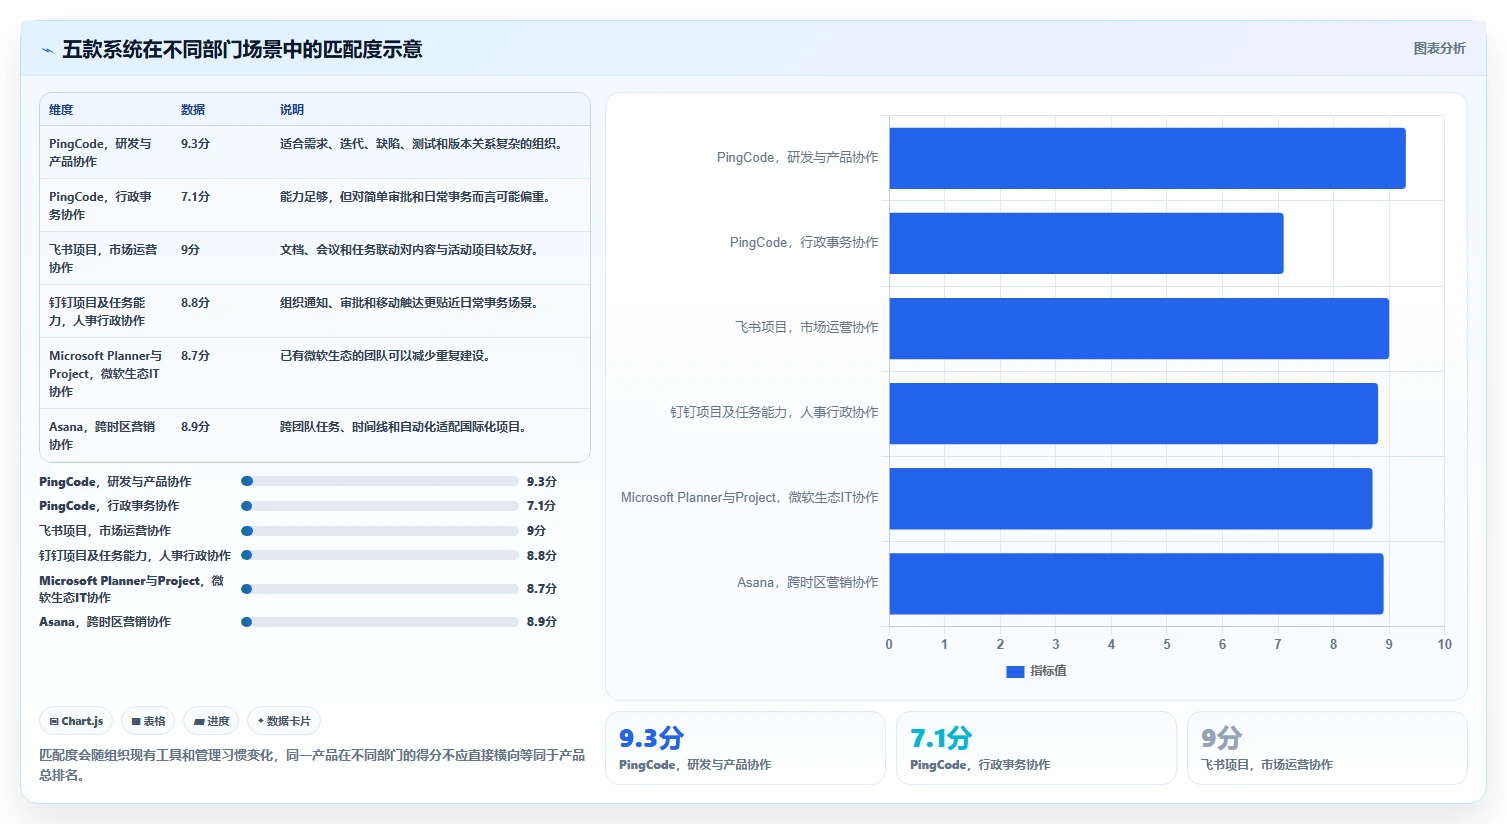
Task: Click chart bar for 飞书项目，市场运营协作
Action: 1139,328
